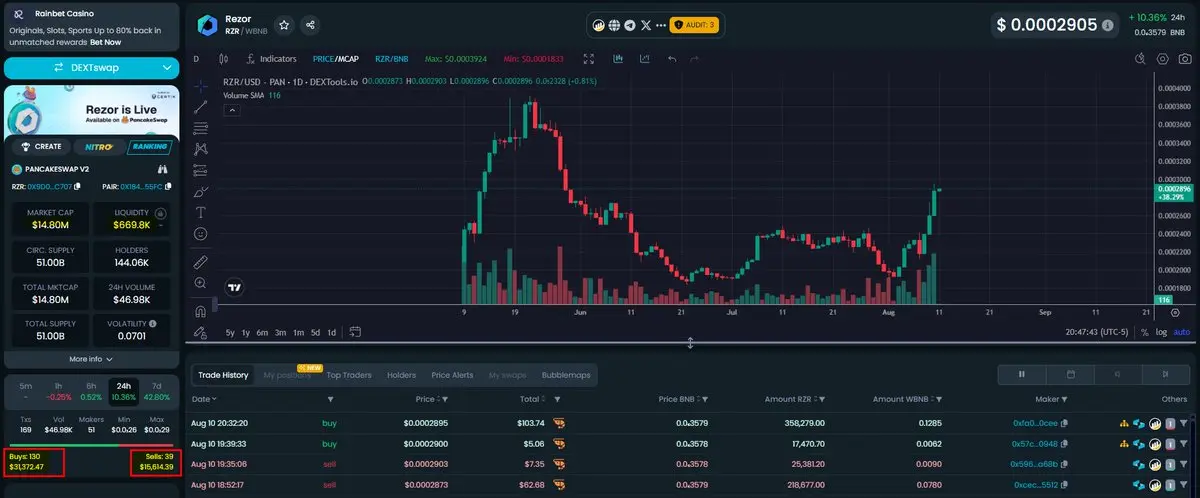Open Rezor's Telegram link icon

point(629,25)
